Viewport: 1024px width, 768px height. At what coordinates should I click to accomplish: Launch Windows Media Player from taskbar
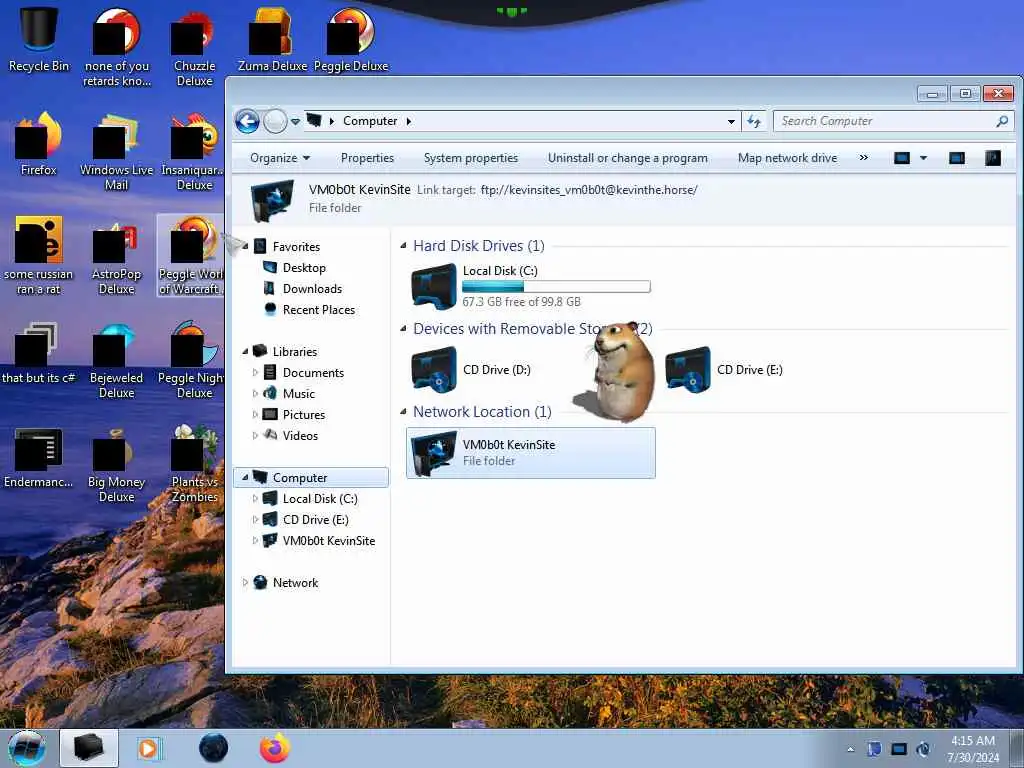(149, 748)
